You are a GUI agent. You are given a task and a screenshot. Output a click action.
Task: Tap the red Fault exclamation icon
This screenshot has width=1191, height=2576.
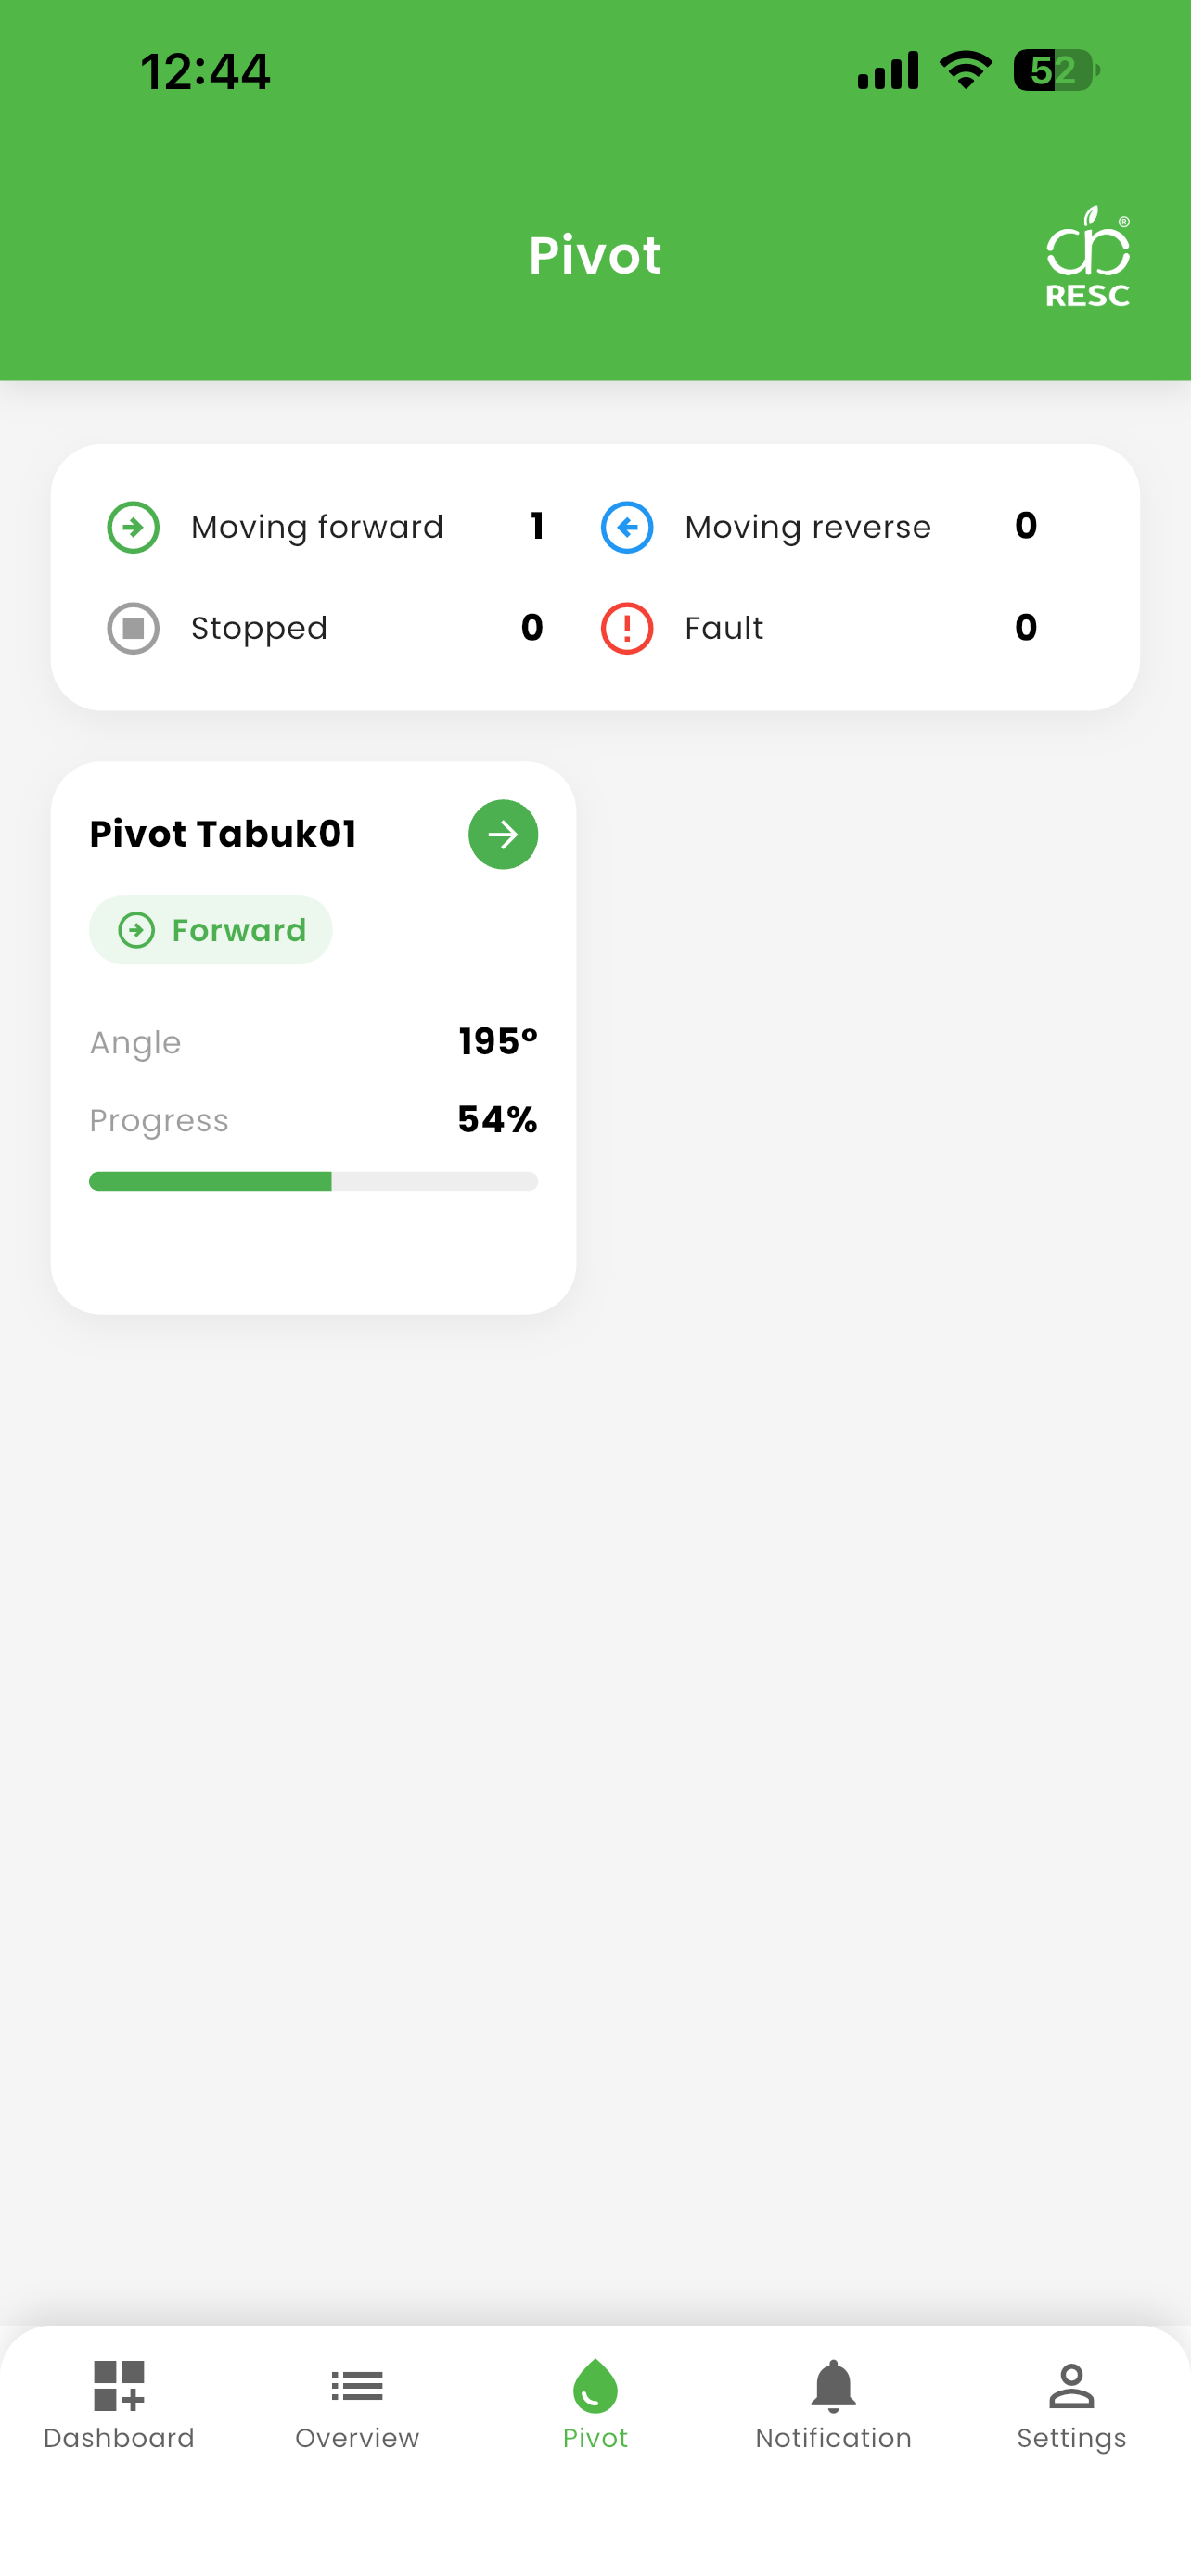point(627,628)
